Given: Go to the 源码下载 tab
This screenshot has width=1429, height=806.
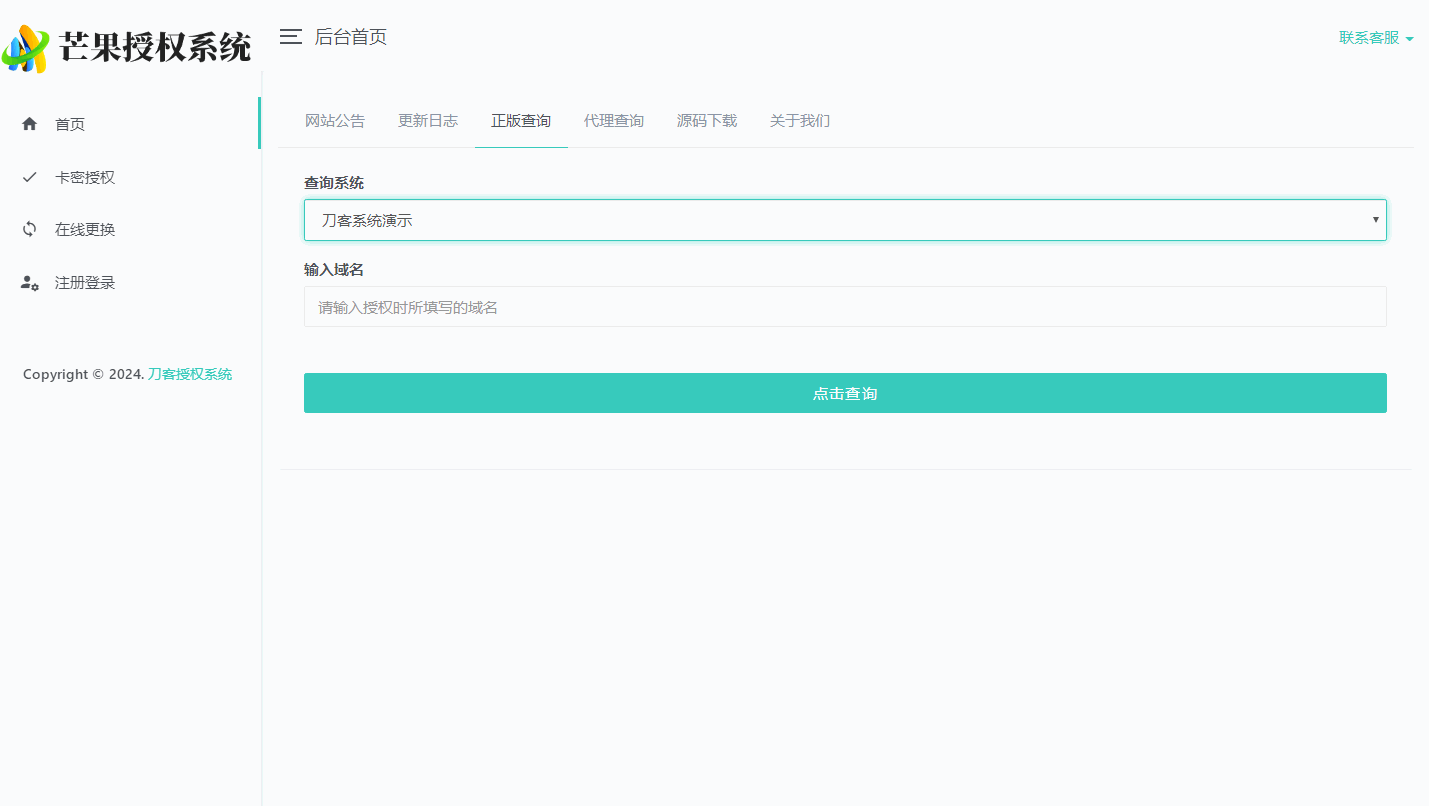Looking at the screenshot, I should [x=707, y=121].
